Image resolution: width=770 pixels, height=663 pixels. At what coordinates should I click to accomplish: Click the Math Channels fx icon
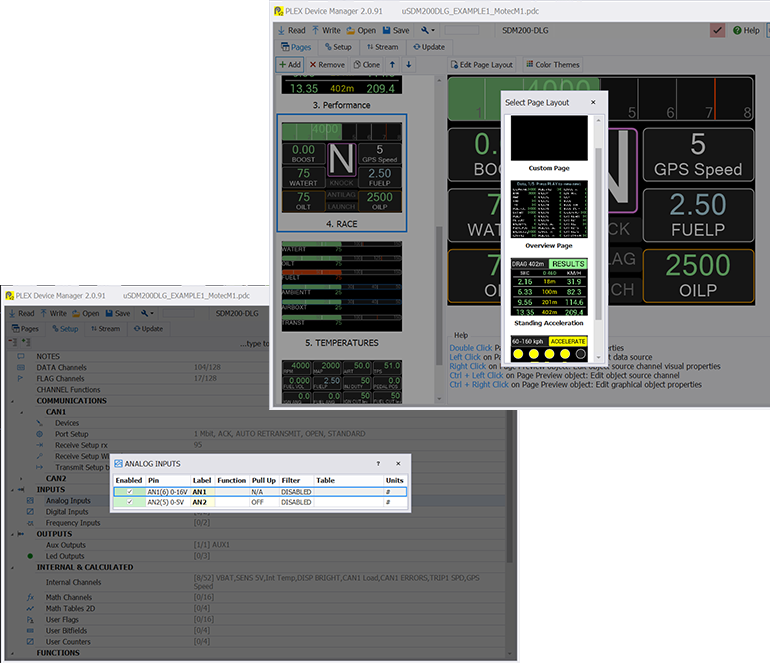[x=30, y=597]
